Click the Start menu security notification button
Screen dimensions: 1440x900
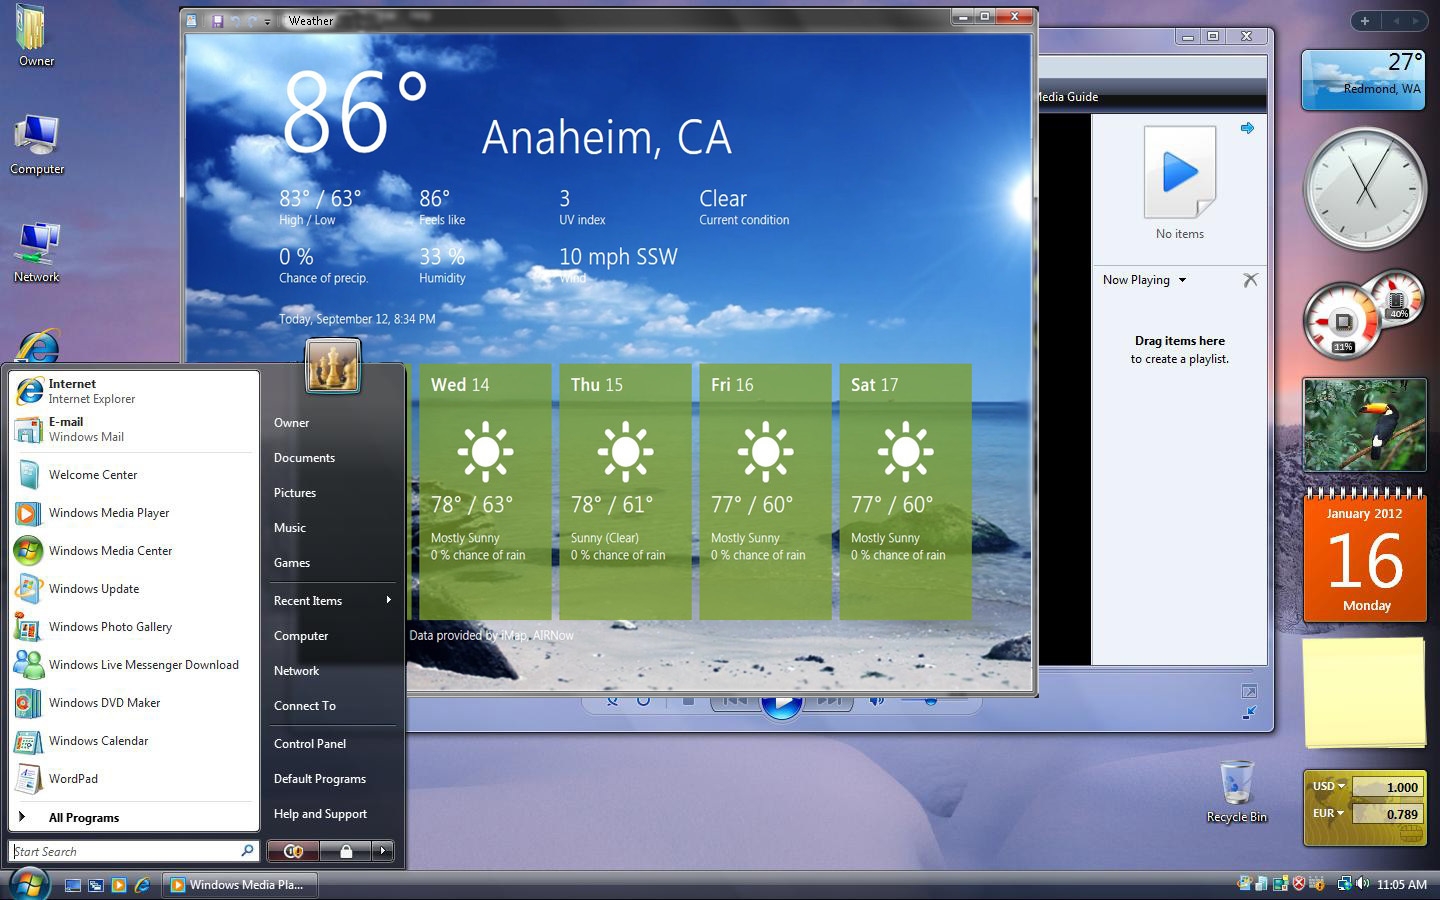294,851
